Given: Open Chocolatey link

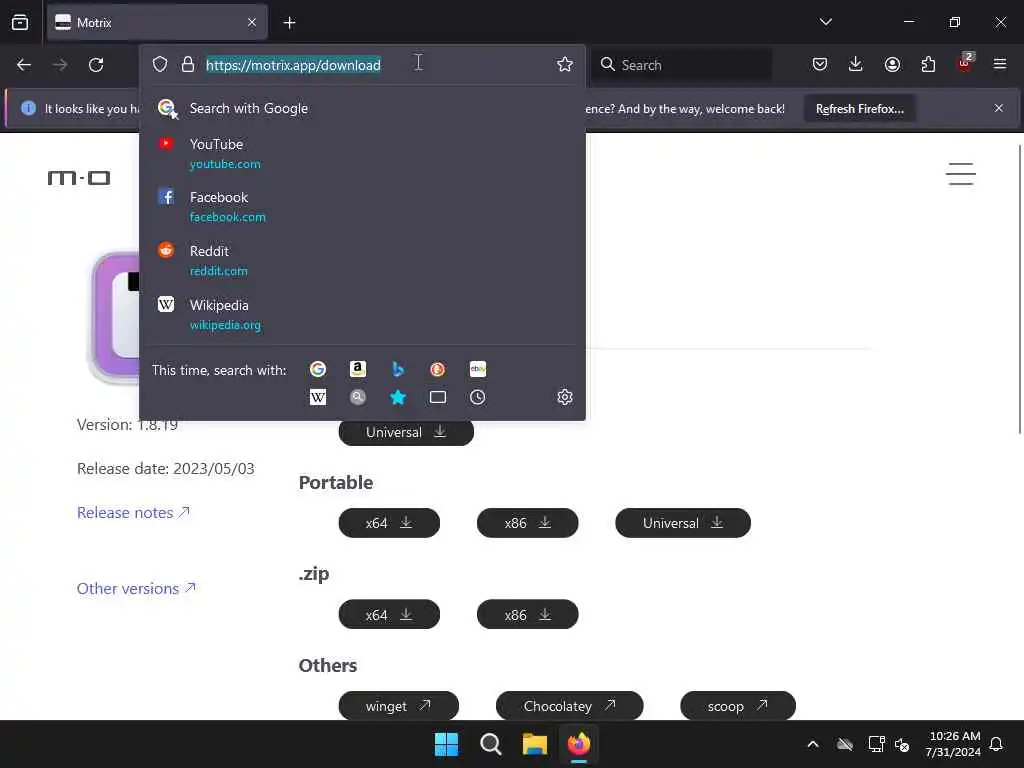Looking at the screenshot, I should (569, 706).
